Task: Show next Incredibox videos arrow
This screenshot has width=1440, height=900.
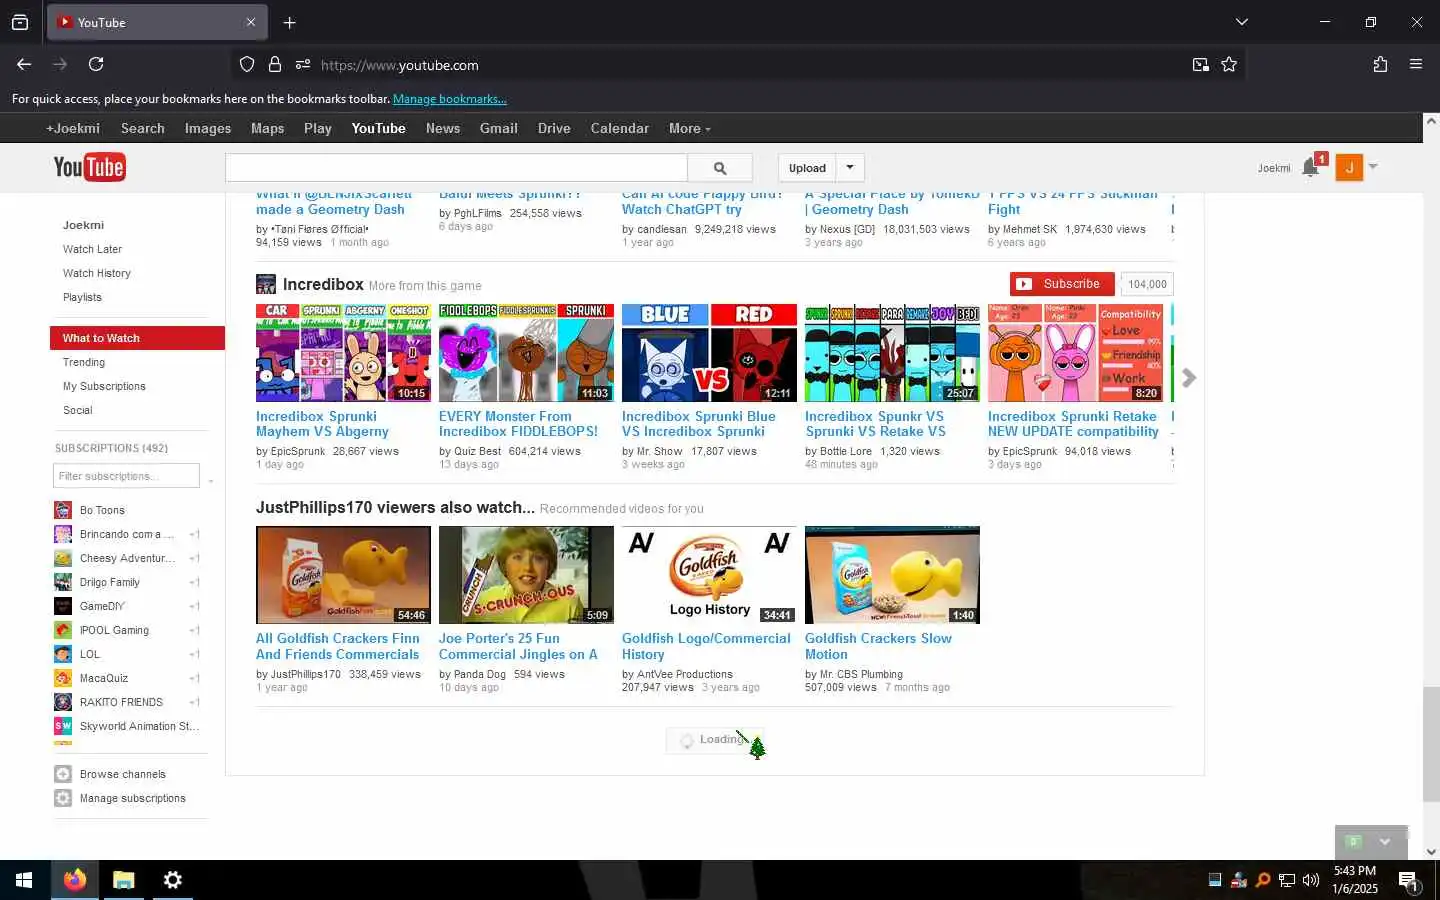Action: pyautogui.click(x=1189, y=378)
